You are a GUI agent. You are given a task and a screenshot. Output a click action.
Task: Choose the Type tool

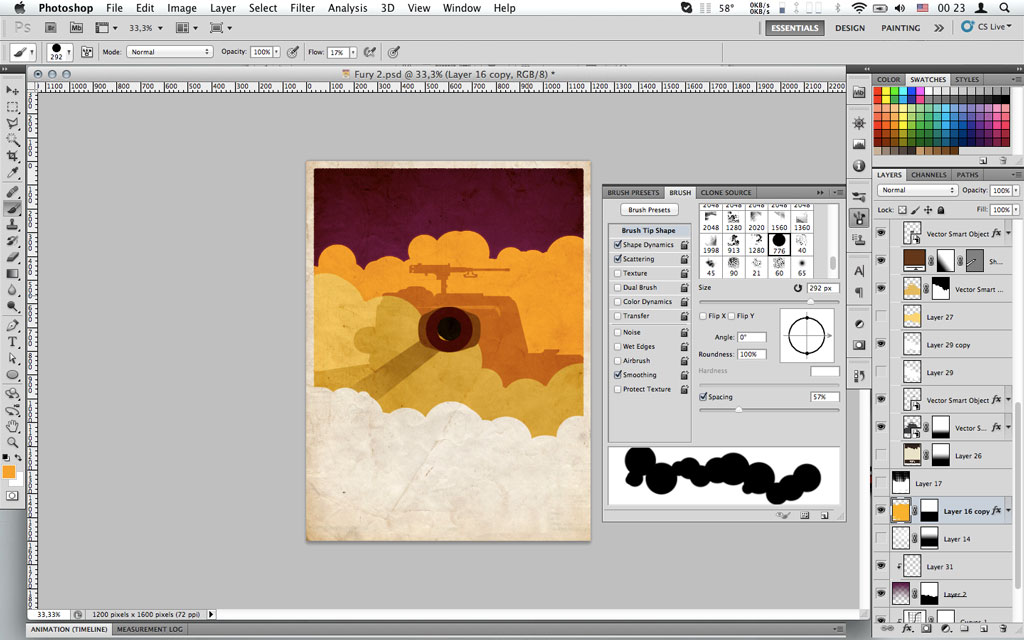click(x=13, y=341)
